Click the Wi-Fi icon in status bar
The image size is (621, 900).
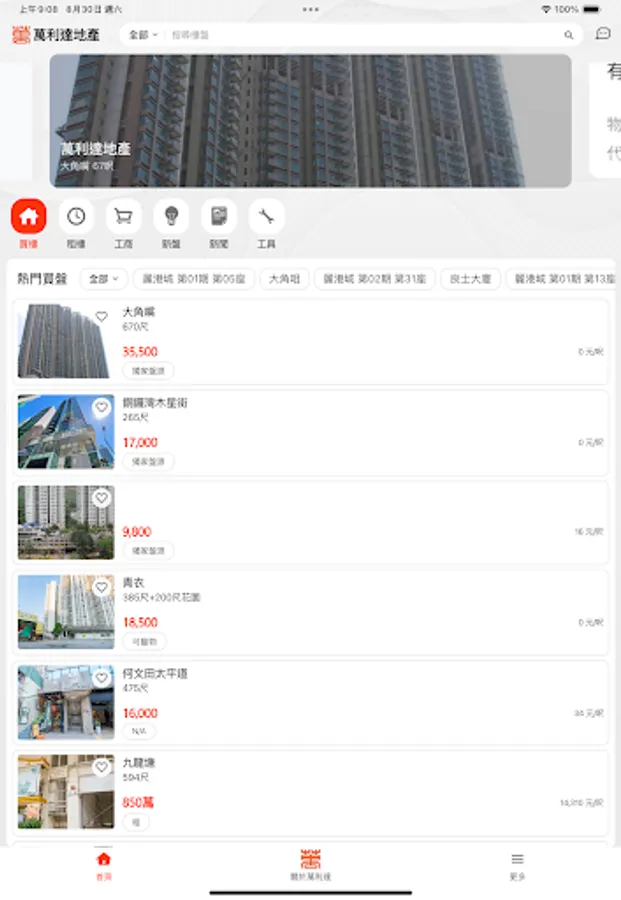546,9
